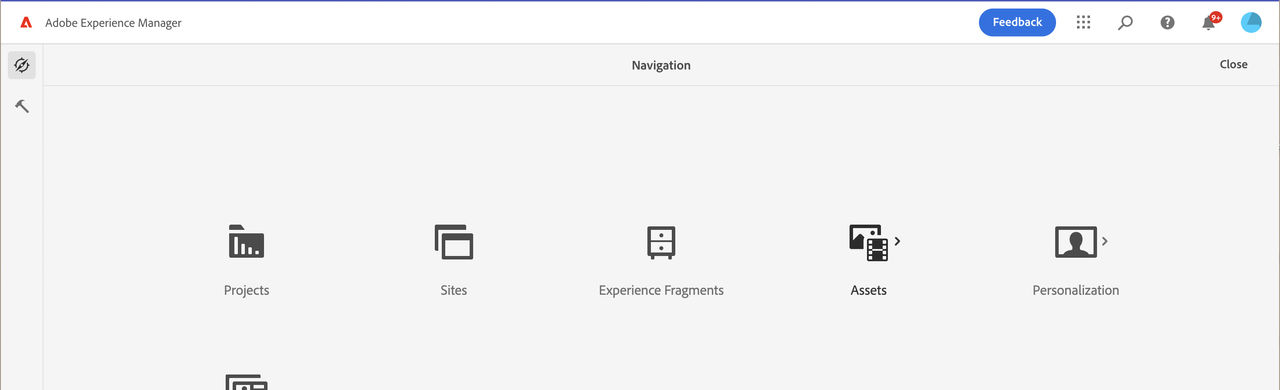Click the blue Feedback button
The height and width of the screenshot is (390, 1280).
pos(1017,22)
